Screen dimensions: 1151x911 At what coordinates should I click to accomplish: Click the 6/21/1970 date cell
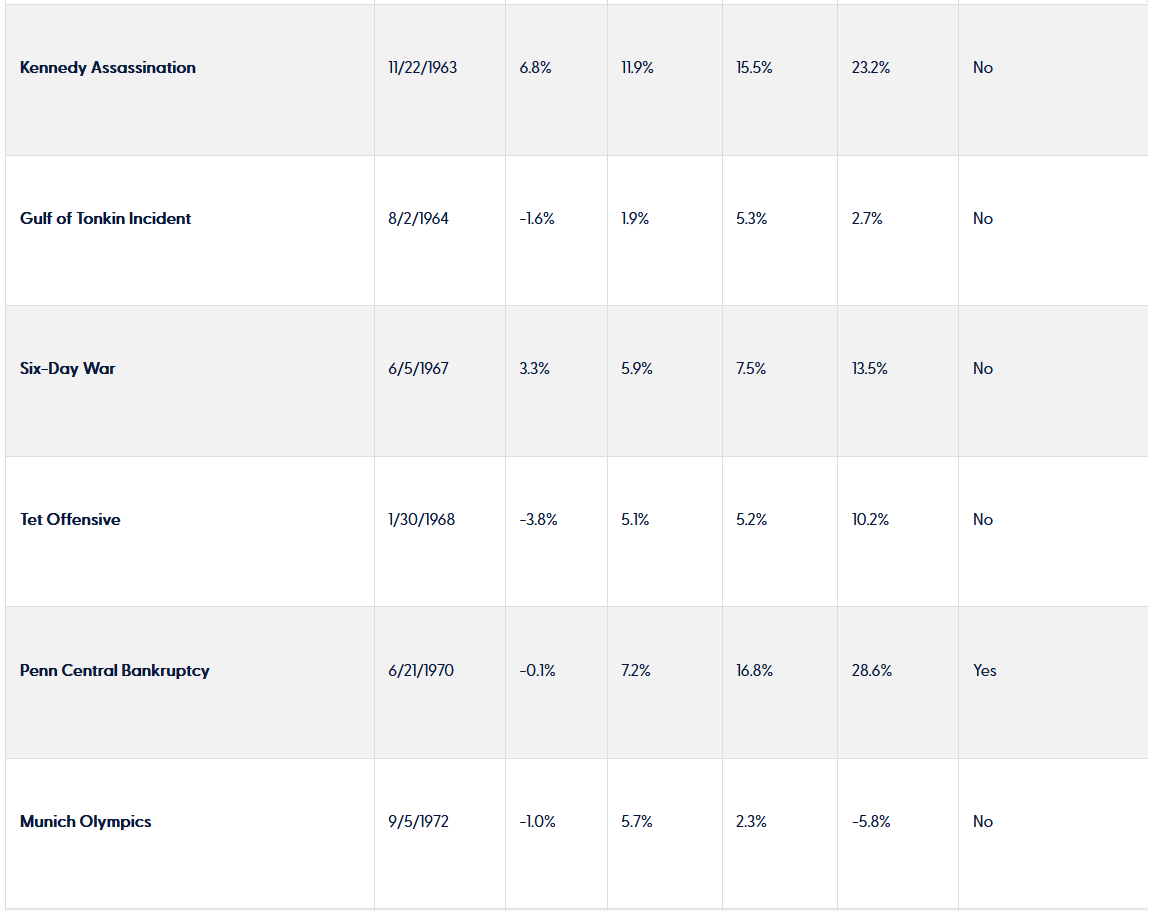420,671
